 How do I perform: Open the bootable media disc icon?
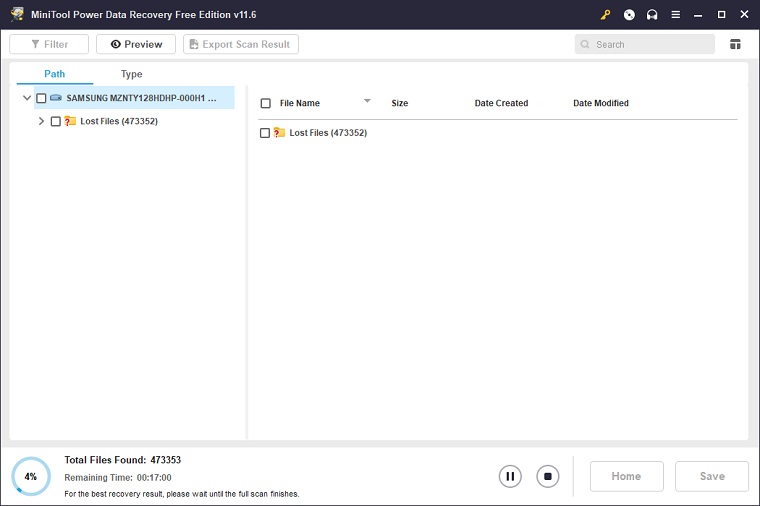click(629, 15)
